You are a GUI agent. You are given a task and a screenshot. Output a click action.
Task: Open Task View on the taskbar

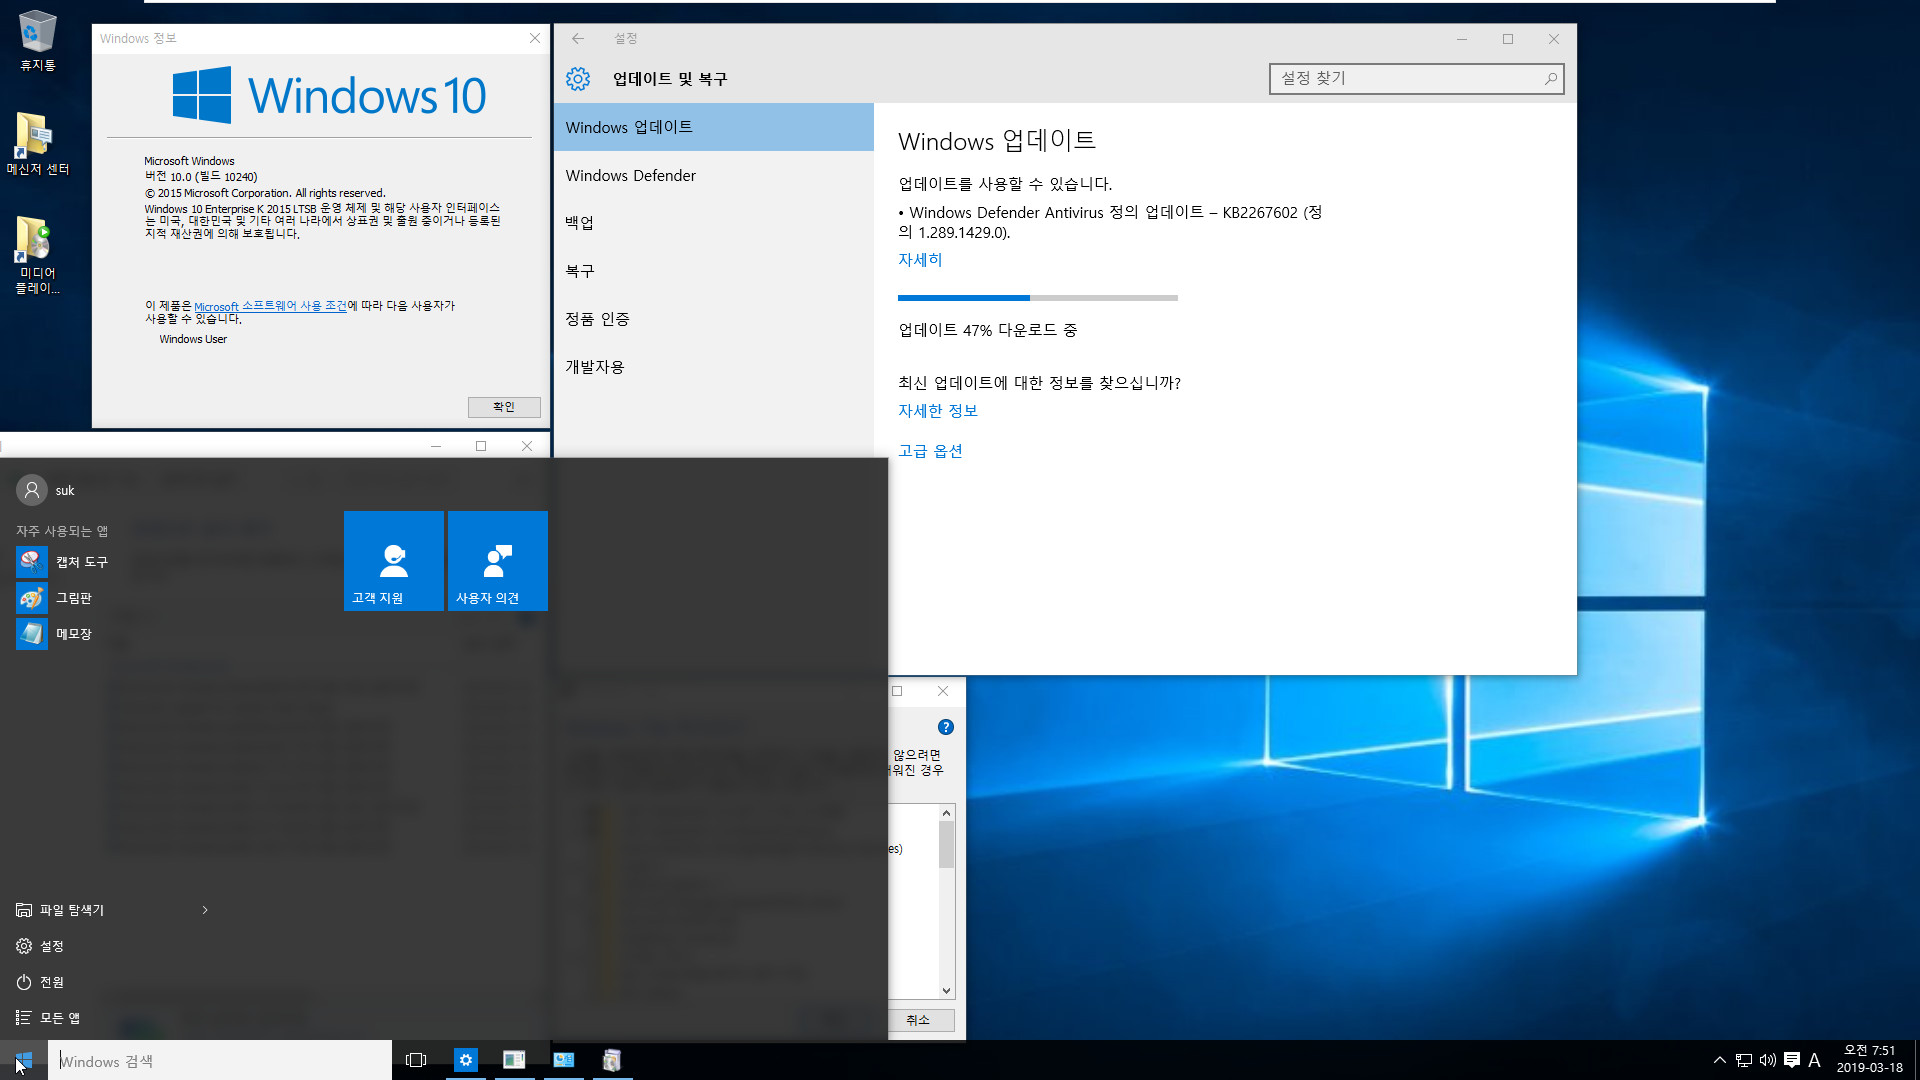pyautogui.click(x=416, y=1060)
